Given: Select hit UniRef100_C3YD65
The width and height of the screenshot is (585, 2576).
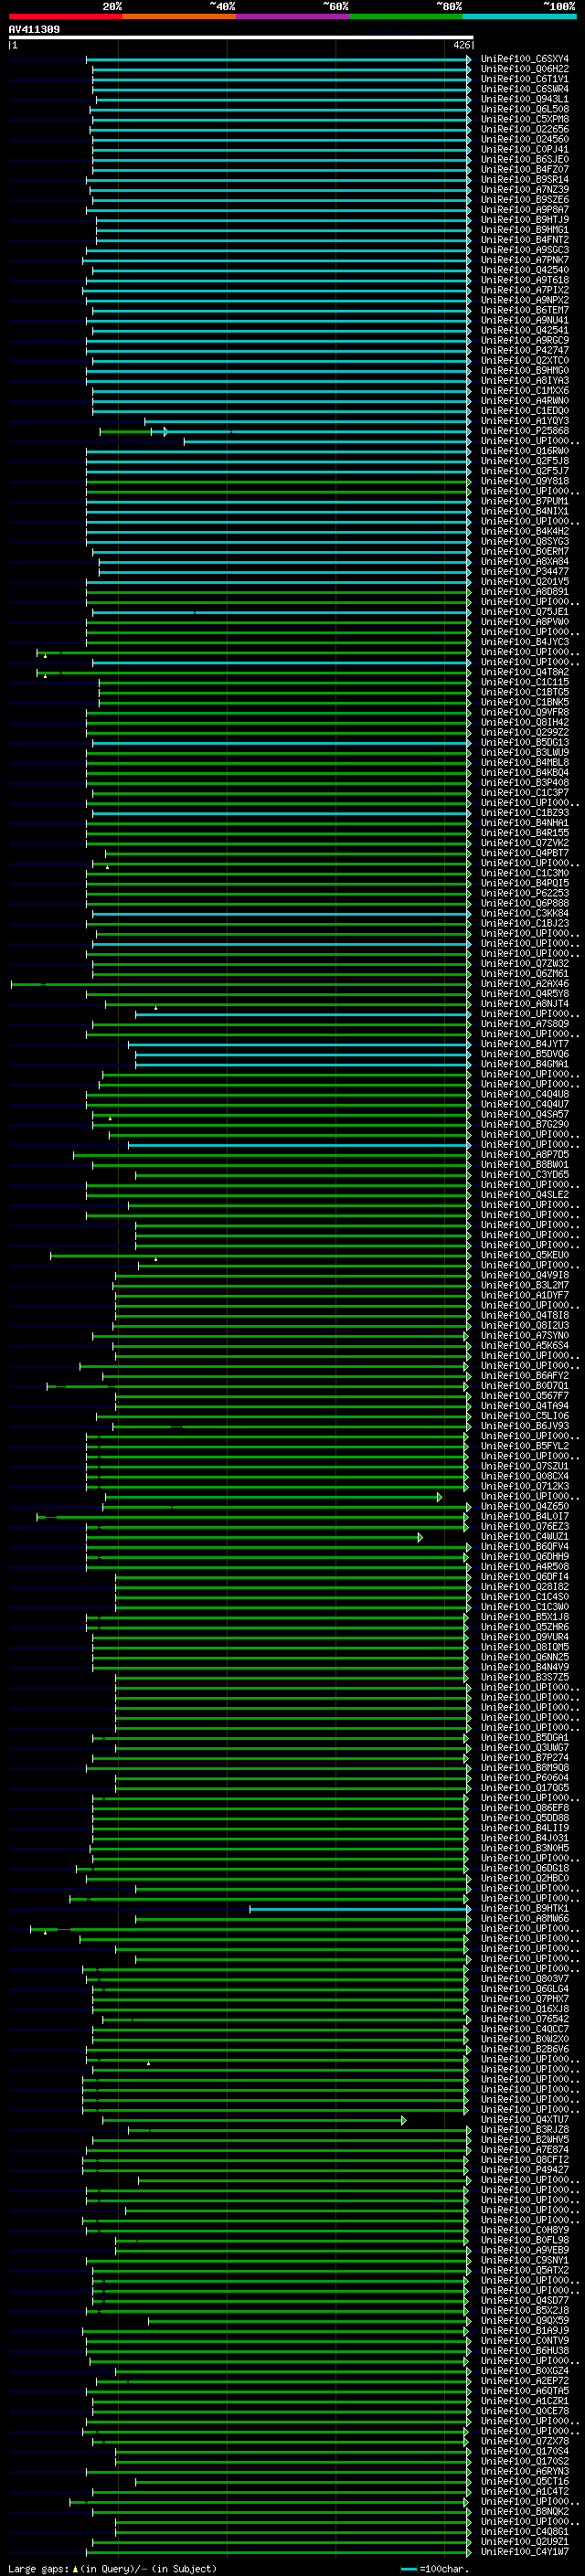Looking at the screenshot, I should [x=525, y=1175].
